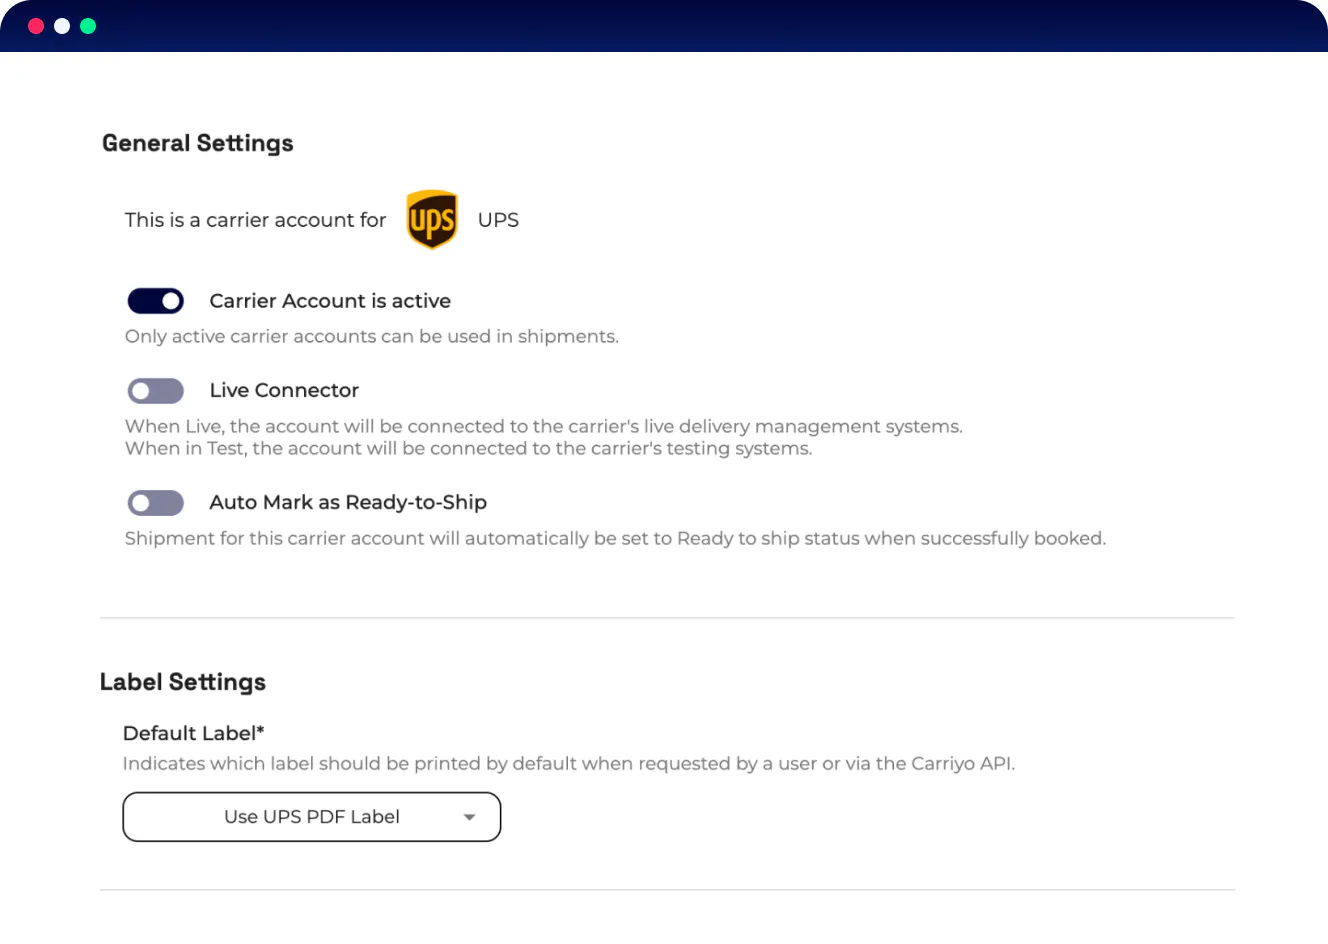Enable the Live Connector toggle

(156, 390)
